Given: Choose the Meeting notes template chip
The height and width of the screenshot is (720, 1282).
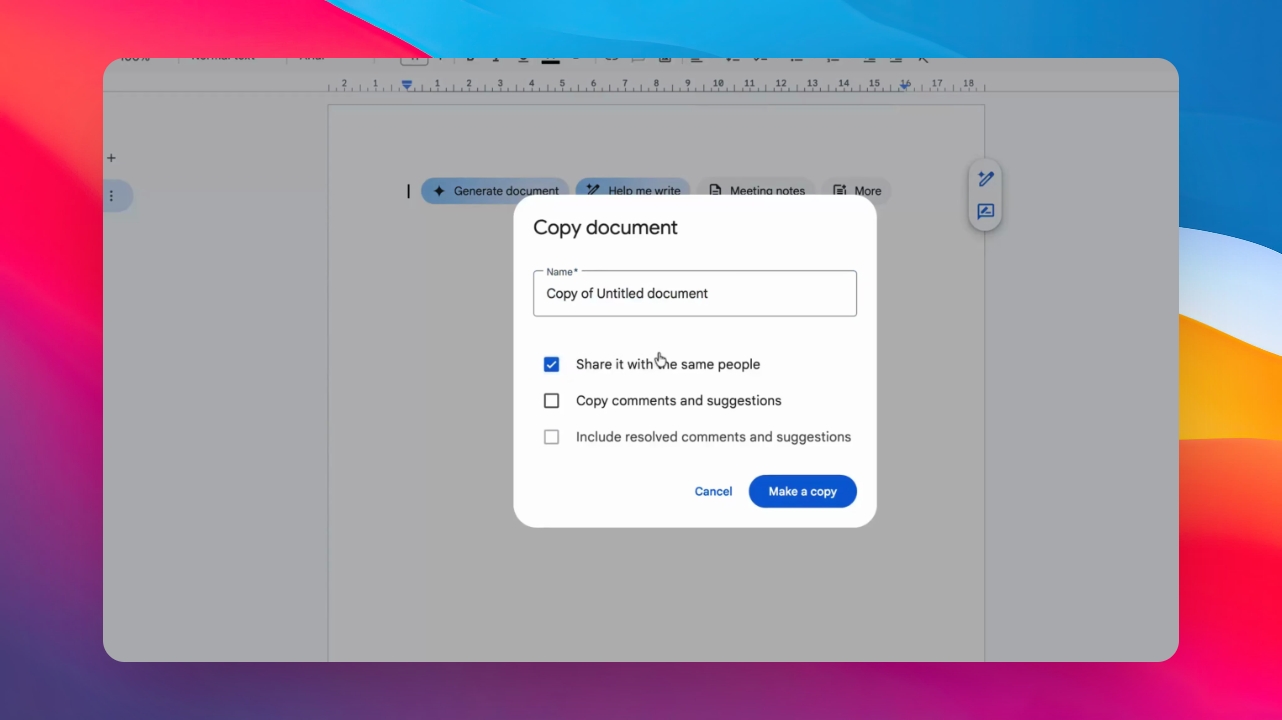Looking at the screenshot, I should [756, 191].
